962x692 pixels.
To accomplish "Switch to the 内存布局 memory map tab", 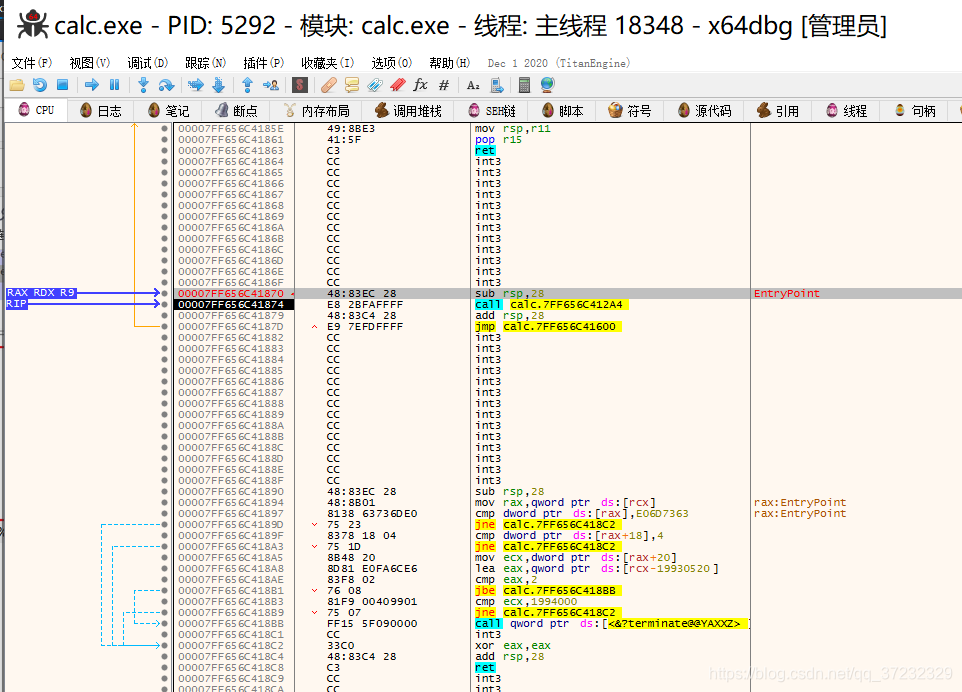I will 317,111.
